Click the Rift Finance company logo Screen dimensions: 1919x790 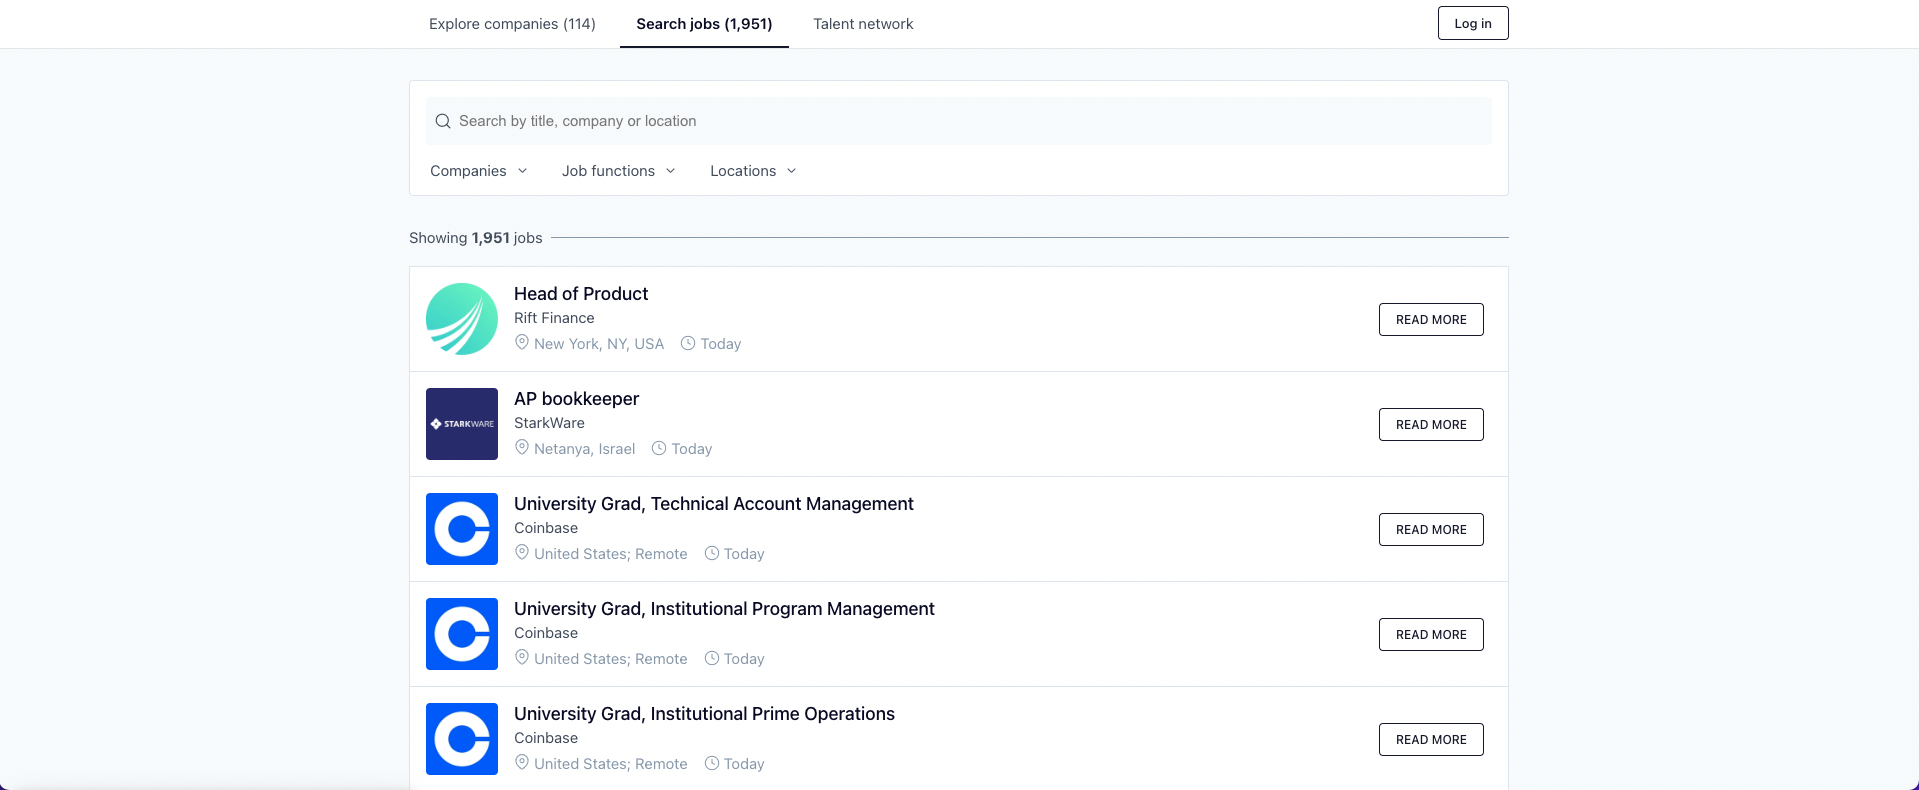pos(461,319)
